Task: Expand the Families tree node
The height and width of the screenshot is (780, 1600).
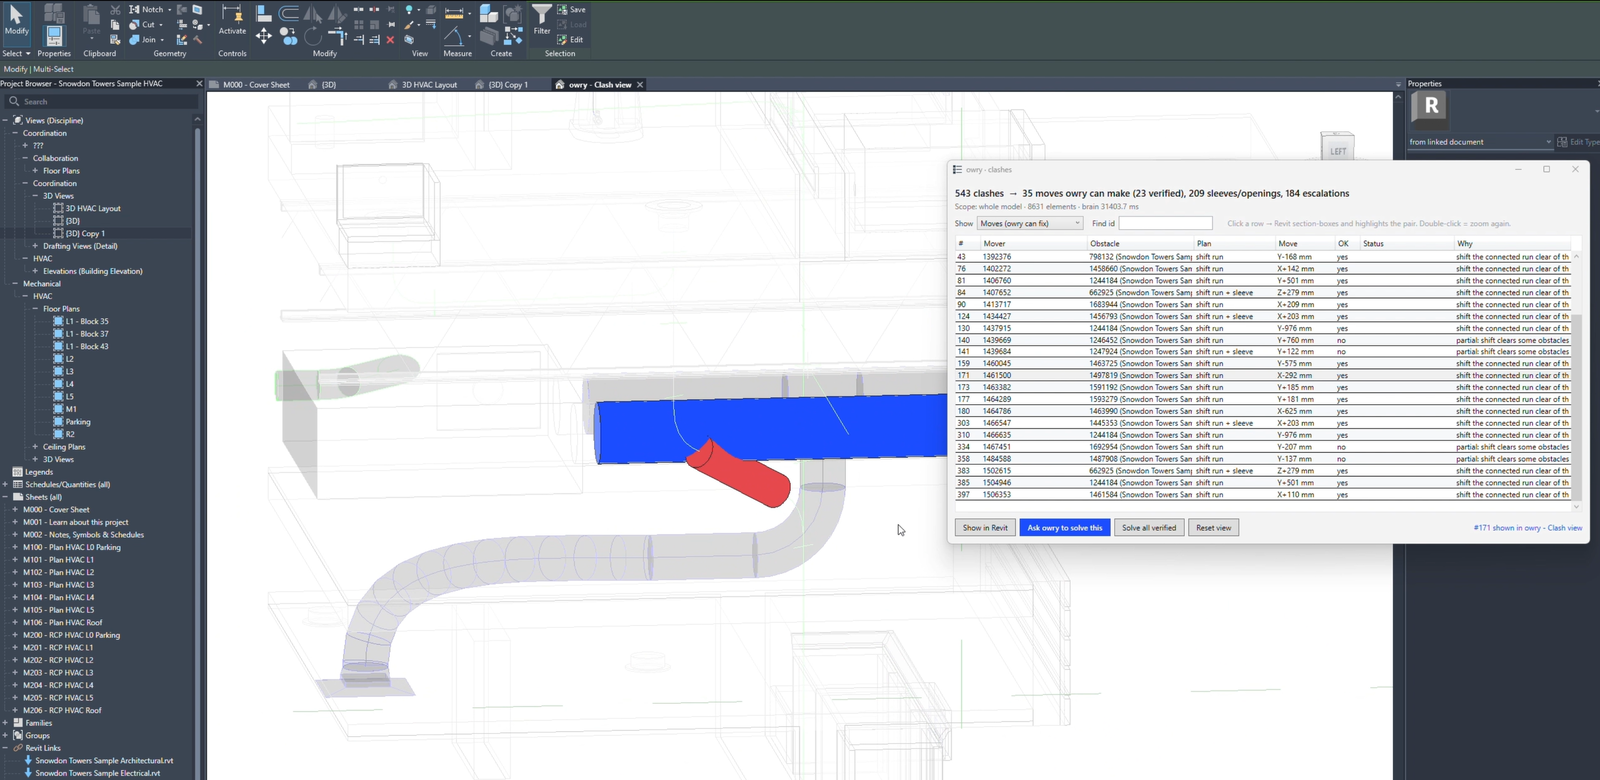Action: [x=6, y=723]
